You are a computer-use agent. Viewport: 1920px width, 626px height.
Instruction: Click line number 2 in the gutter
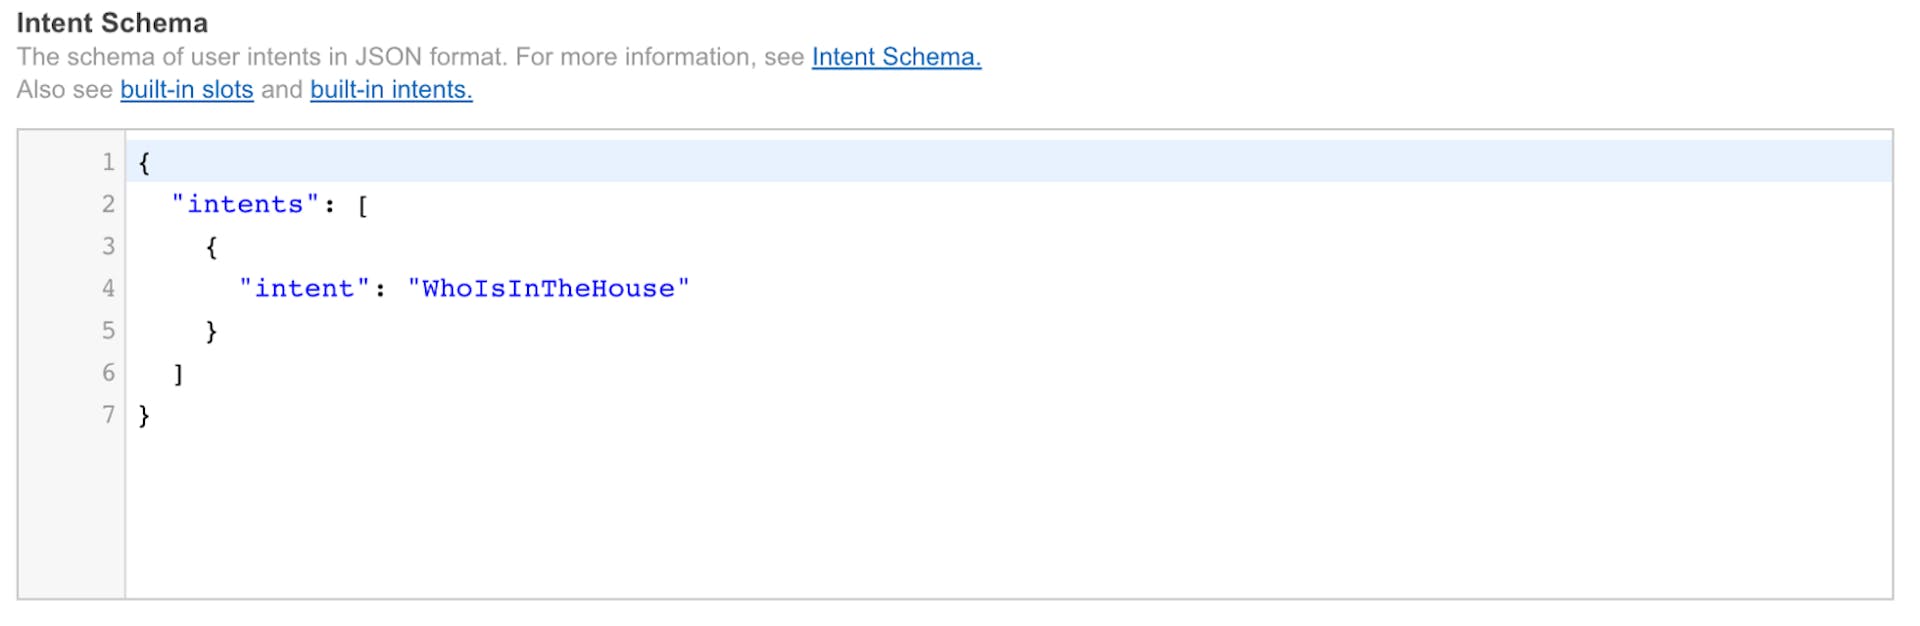[108, 204]
